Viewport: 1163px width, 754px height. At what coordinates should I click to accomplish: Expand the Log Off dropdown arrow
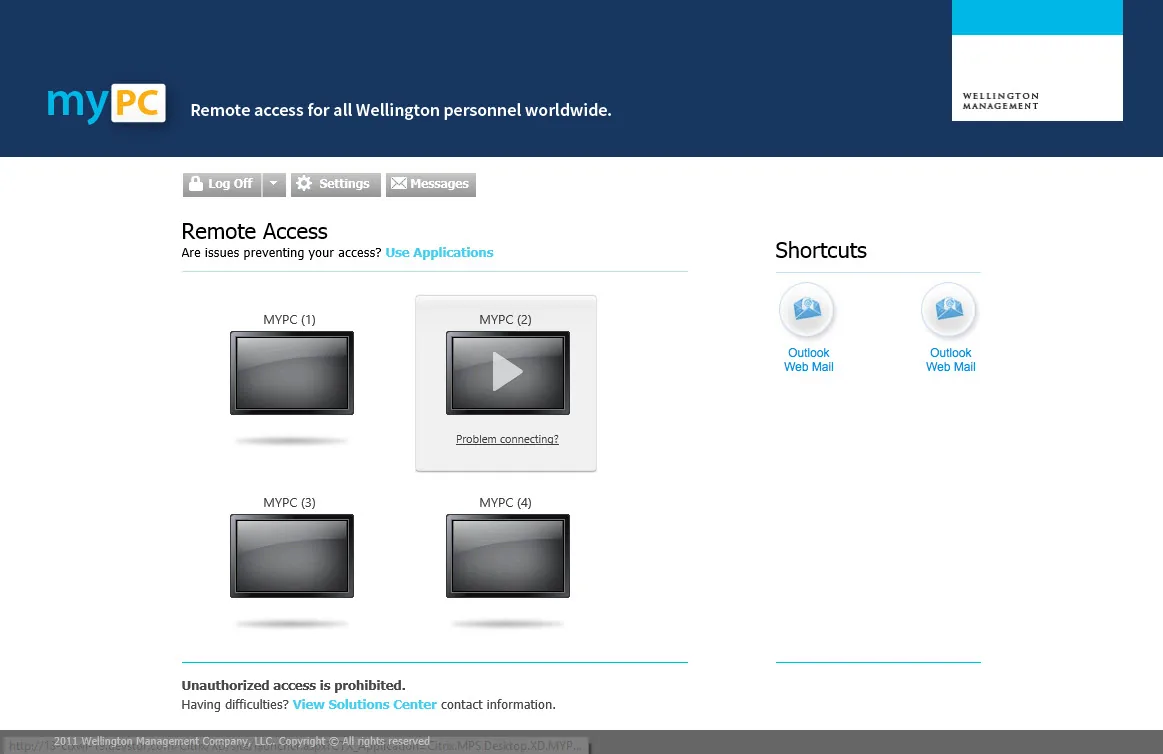274,185
